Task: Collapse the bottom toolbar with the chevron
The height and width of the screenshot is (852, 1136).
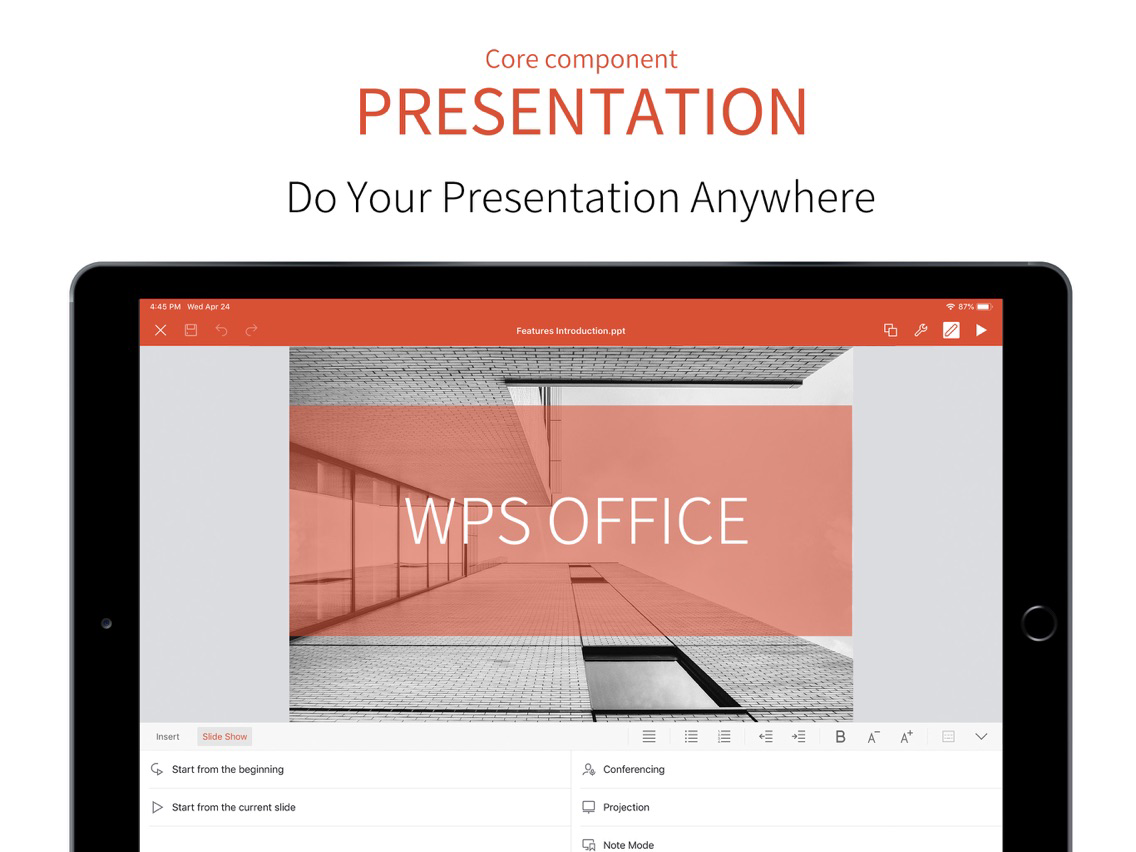Action: pos(981,736)
